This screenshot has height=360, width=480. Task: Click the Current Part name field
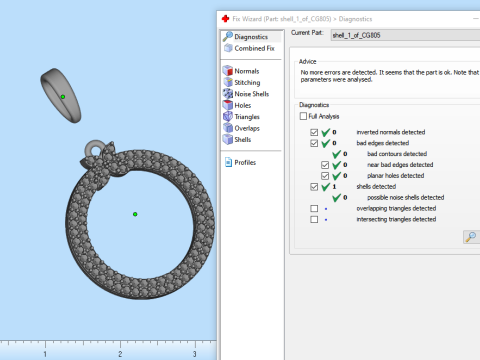pos(405,35)
